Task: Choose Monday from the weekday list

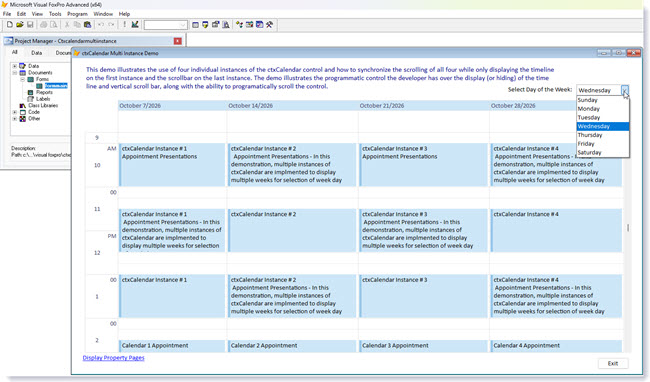Action: 603,109
